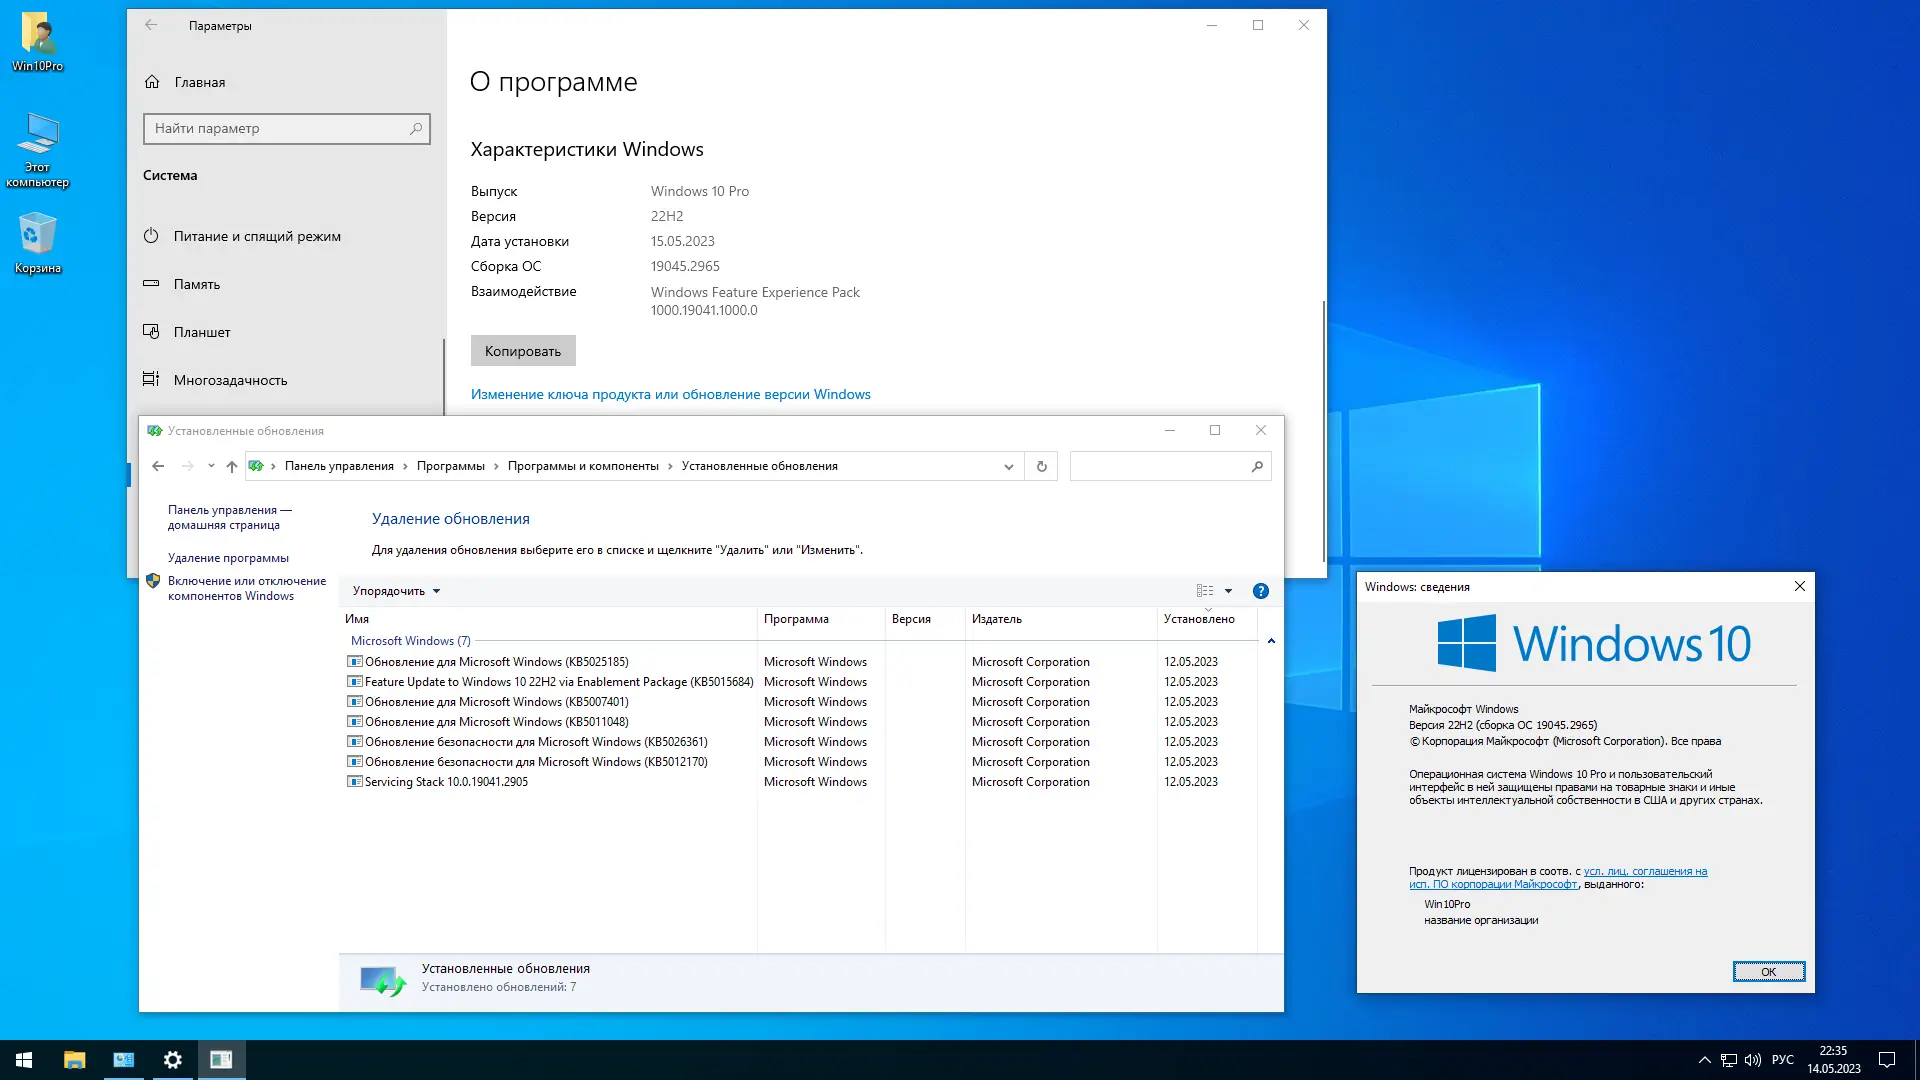Open view options dropdown arrow
Viewport: 1920px width, 1080px height.
tap(1228, 591)
